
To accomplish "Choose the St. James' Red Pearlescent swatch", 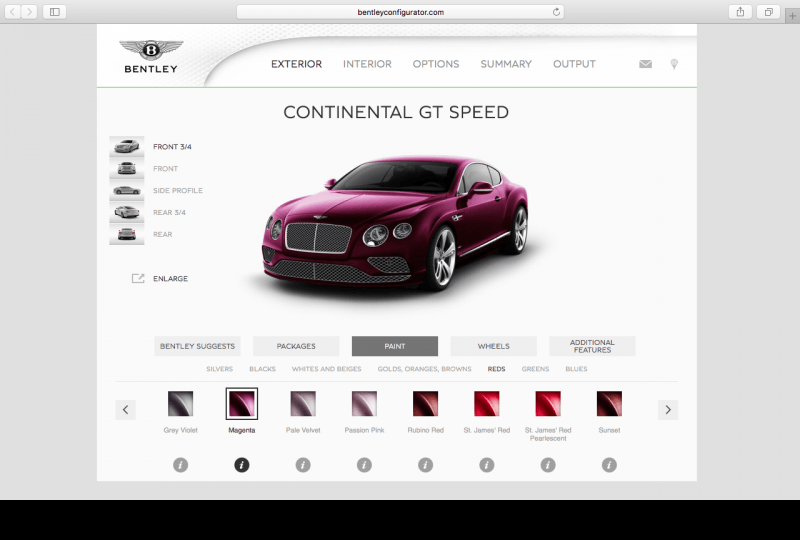I will tap(548, 404).
